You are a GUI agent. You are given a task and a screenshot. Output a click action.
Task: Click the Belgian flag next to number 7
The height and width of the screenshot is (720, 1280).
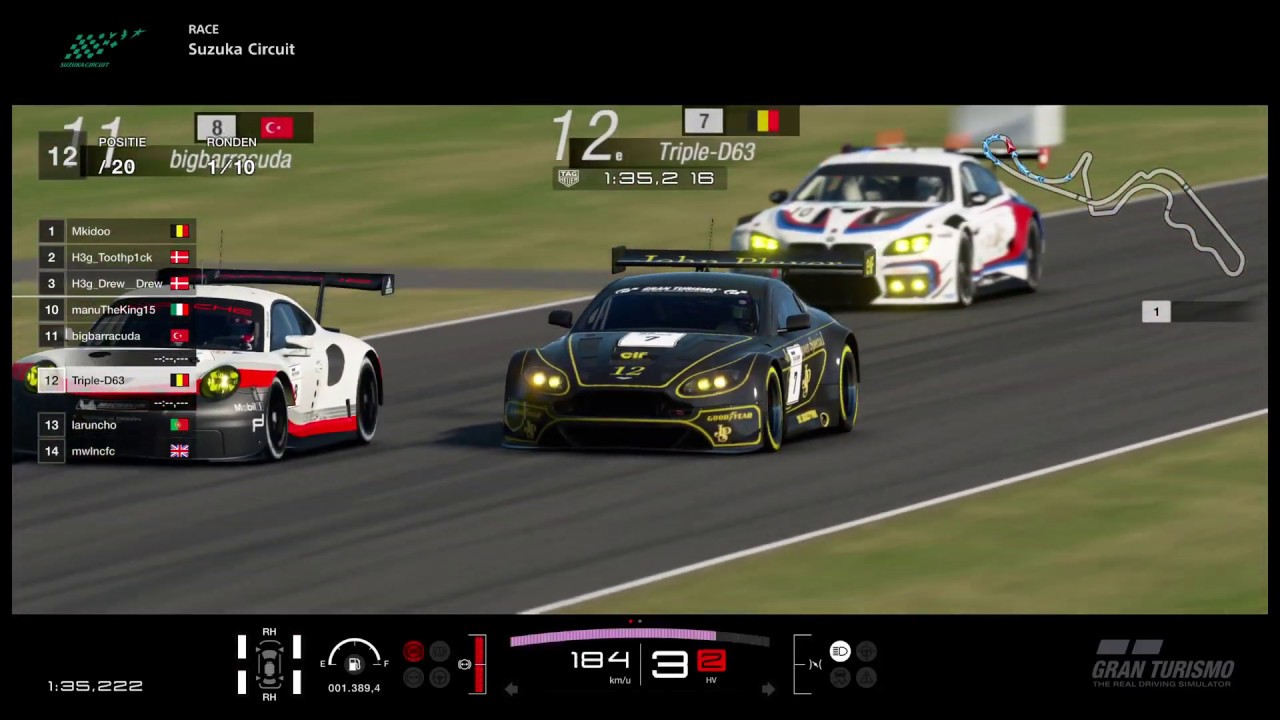pos(767,121)
